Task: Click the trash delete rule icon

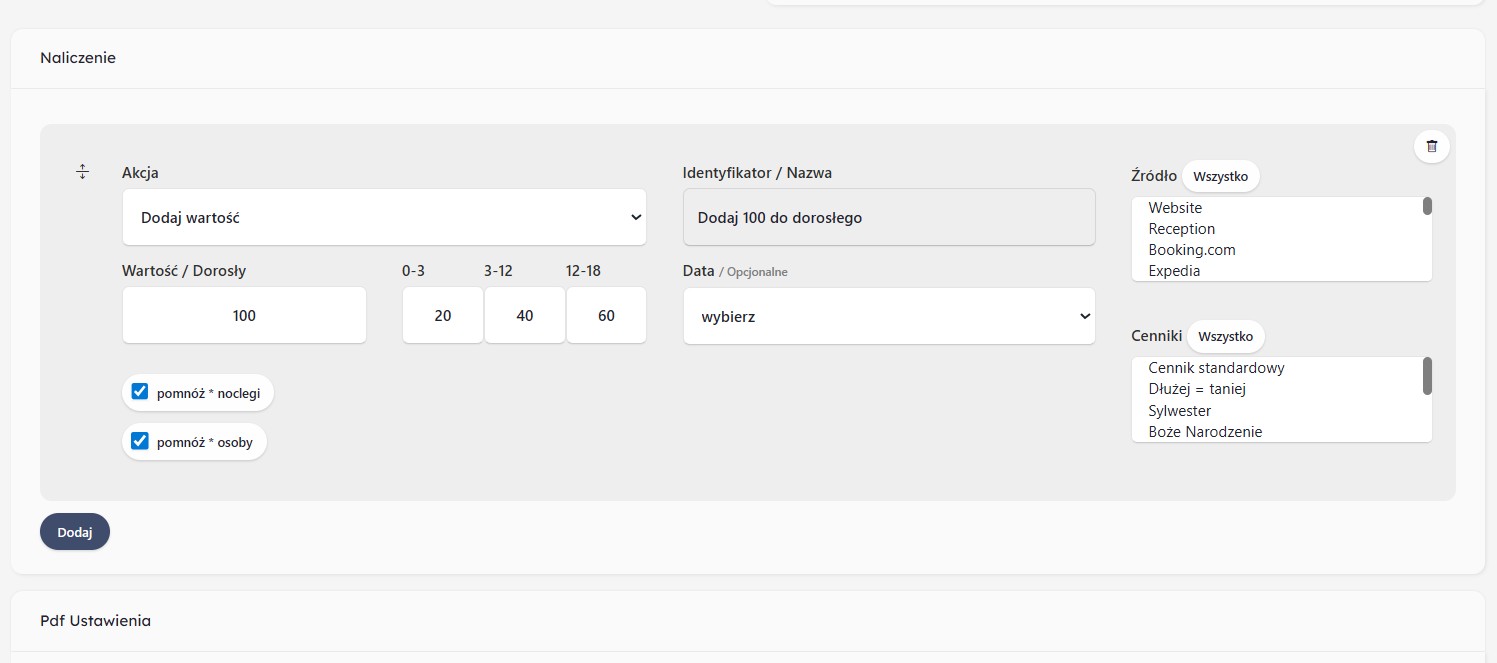Action: click(x=1431, y=146)
